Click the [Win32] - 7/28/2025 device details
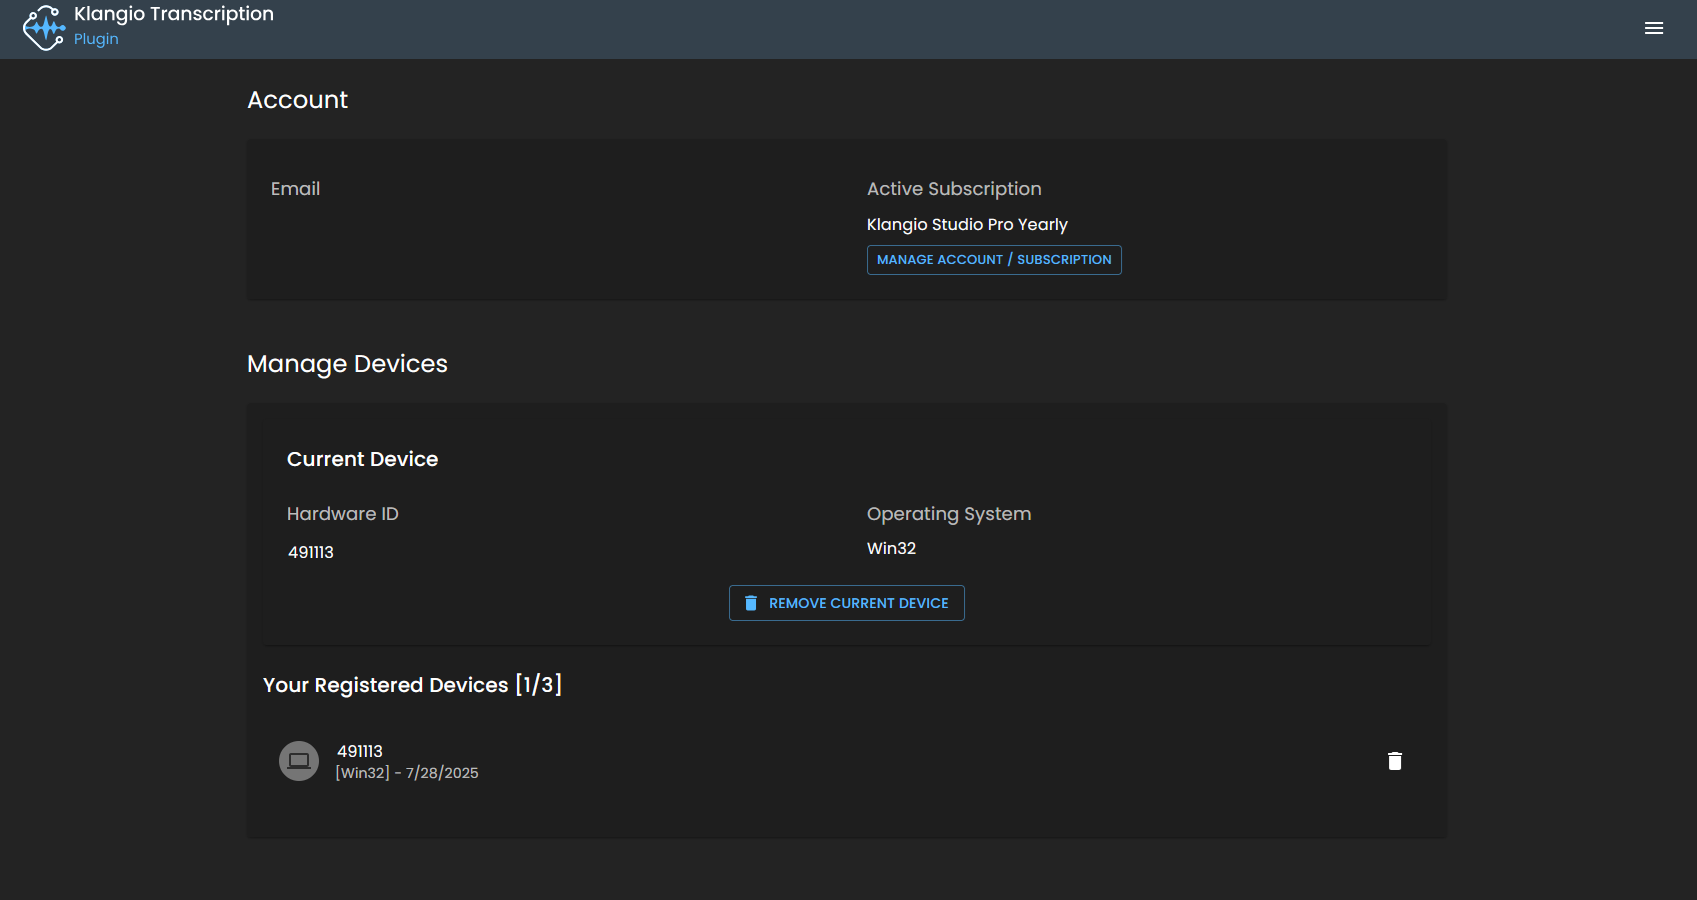1697x900 pixels. click(407, 773)
